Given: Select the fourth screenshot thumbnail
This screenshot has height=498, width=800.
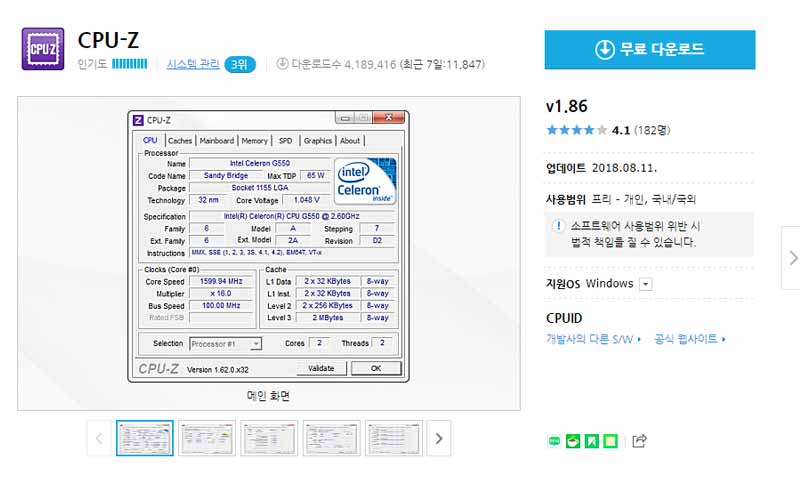Looking at the screenshot, I should click(x=332, y=438).
